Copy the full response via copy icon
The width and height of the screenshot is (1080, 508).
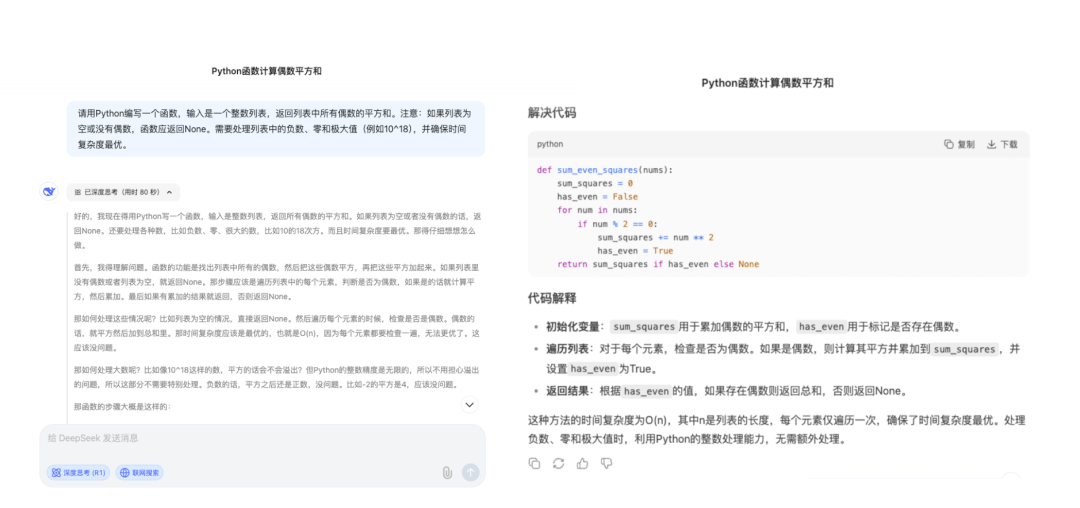tap(534, 463)
